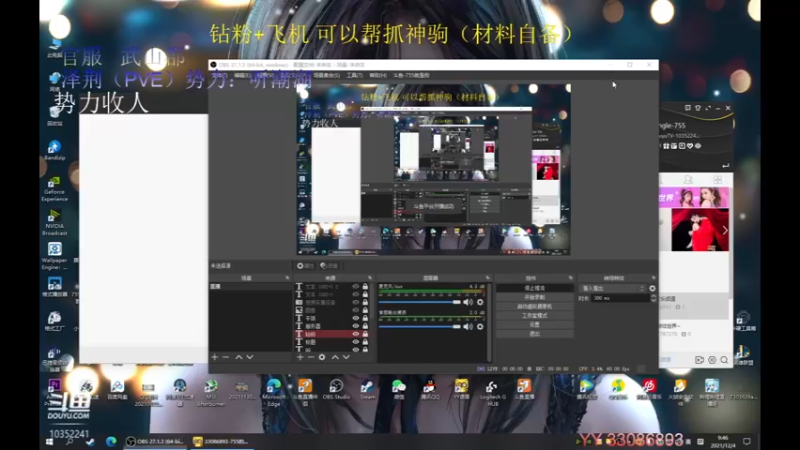The image size is (800, 450).
Task: Pop out the 来源 dock panel
Action: (370, 278)
